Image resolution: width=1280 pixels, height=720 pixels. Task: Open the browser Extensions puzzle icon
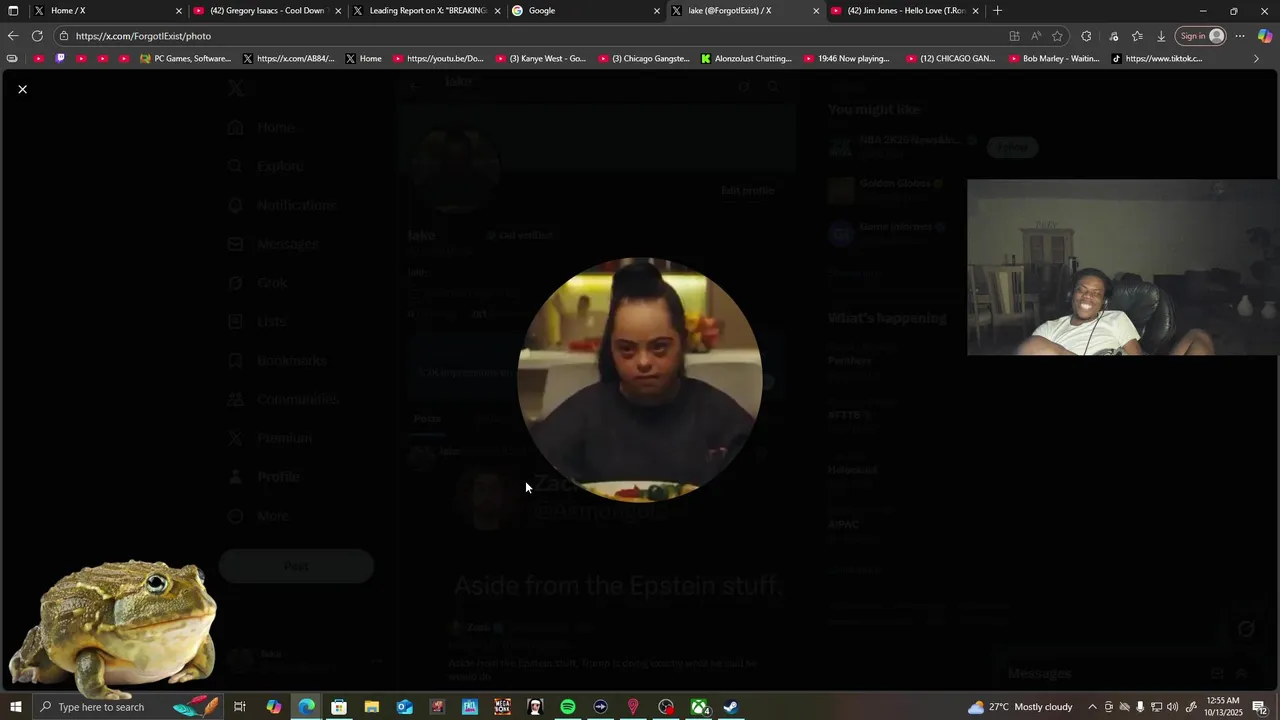click(x=1086, y=36)
